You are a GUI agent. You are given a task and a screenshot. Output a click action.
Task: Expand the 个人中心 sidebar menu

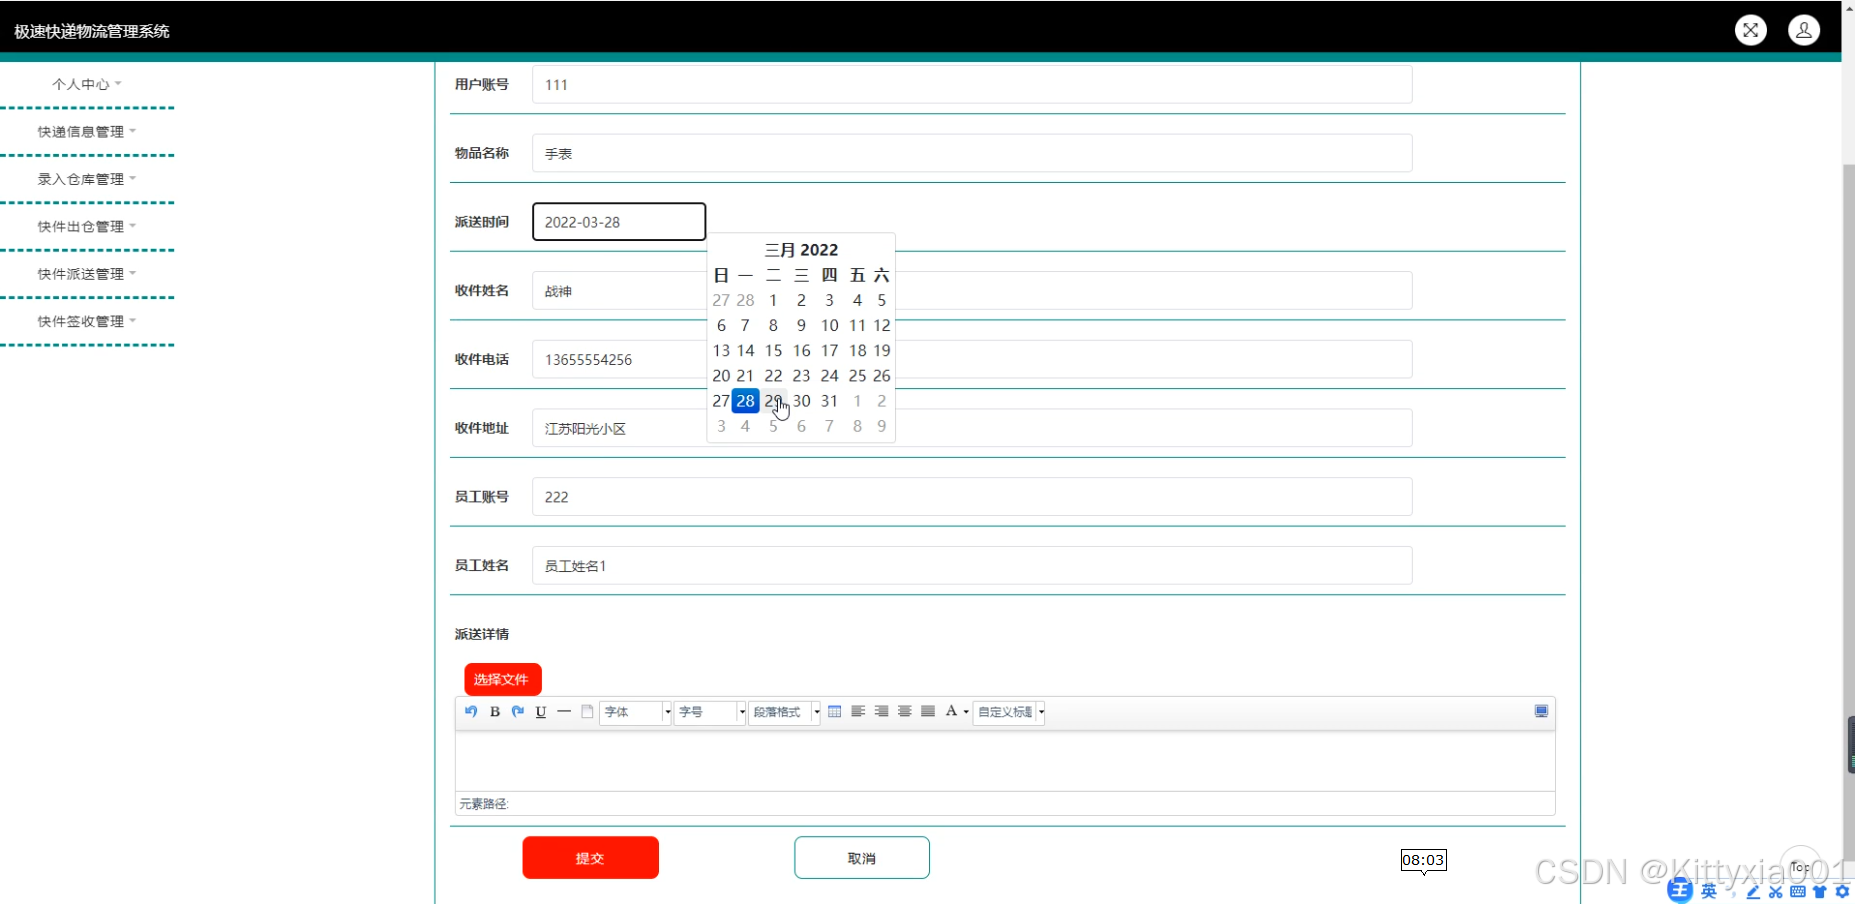(86, 84)
